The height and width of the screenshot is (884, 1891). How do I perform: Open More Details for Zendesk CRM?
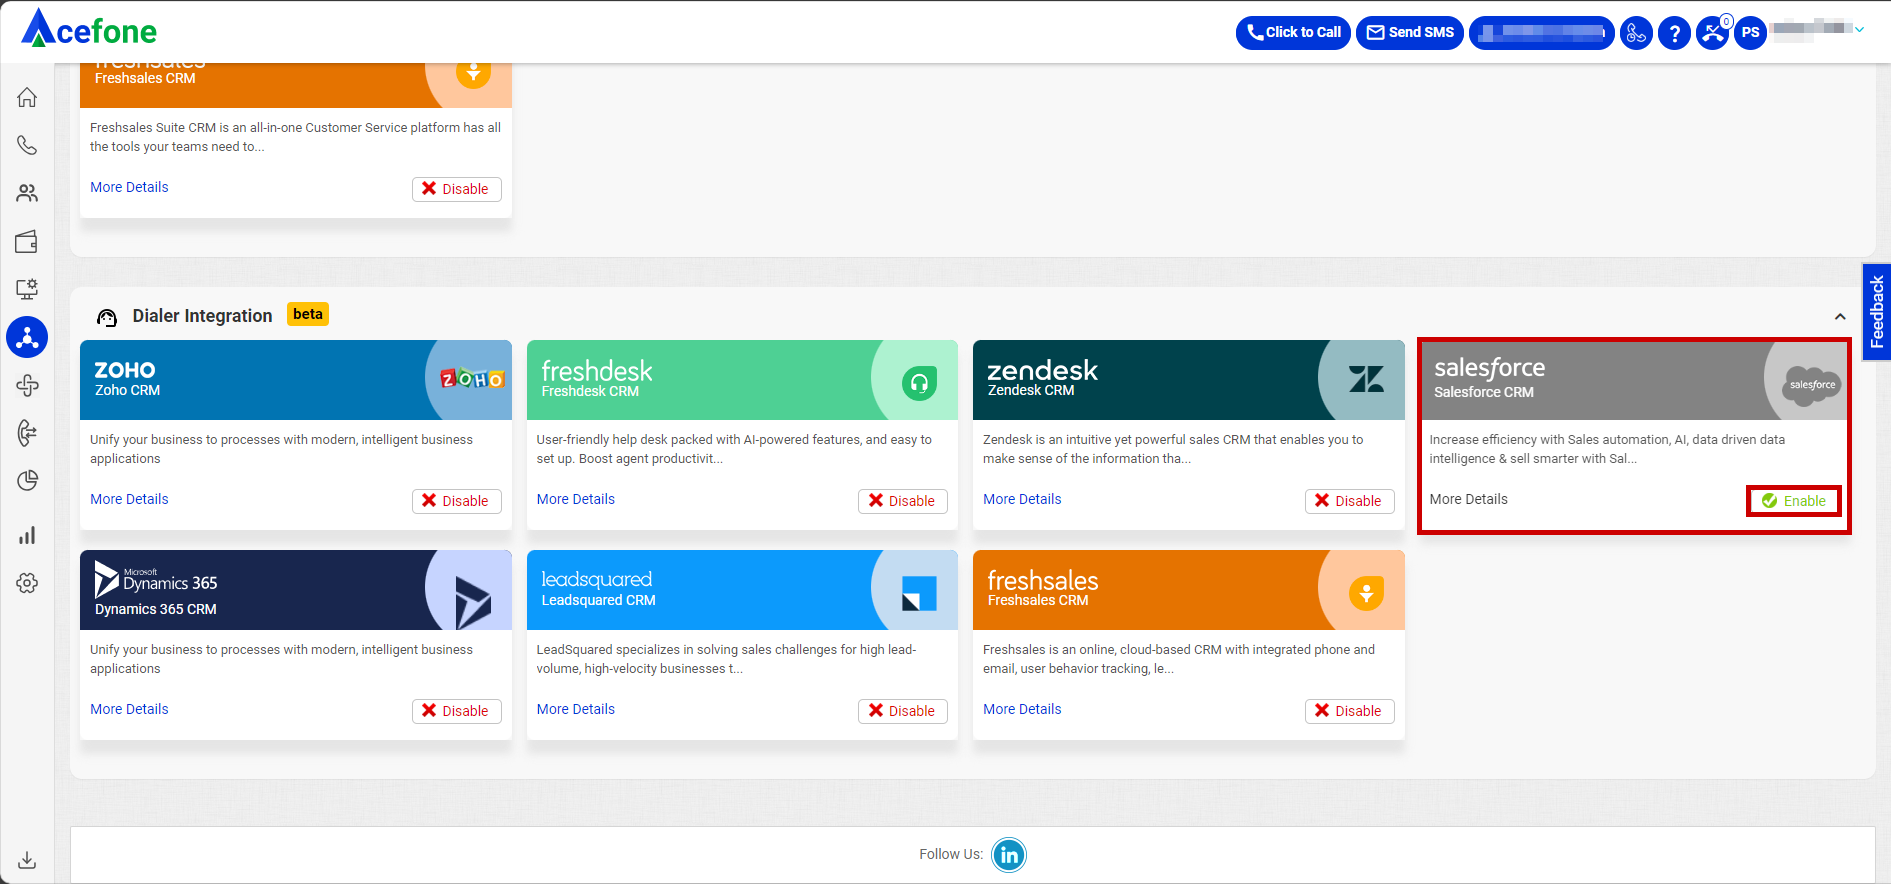[x=1022, y=499]
